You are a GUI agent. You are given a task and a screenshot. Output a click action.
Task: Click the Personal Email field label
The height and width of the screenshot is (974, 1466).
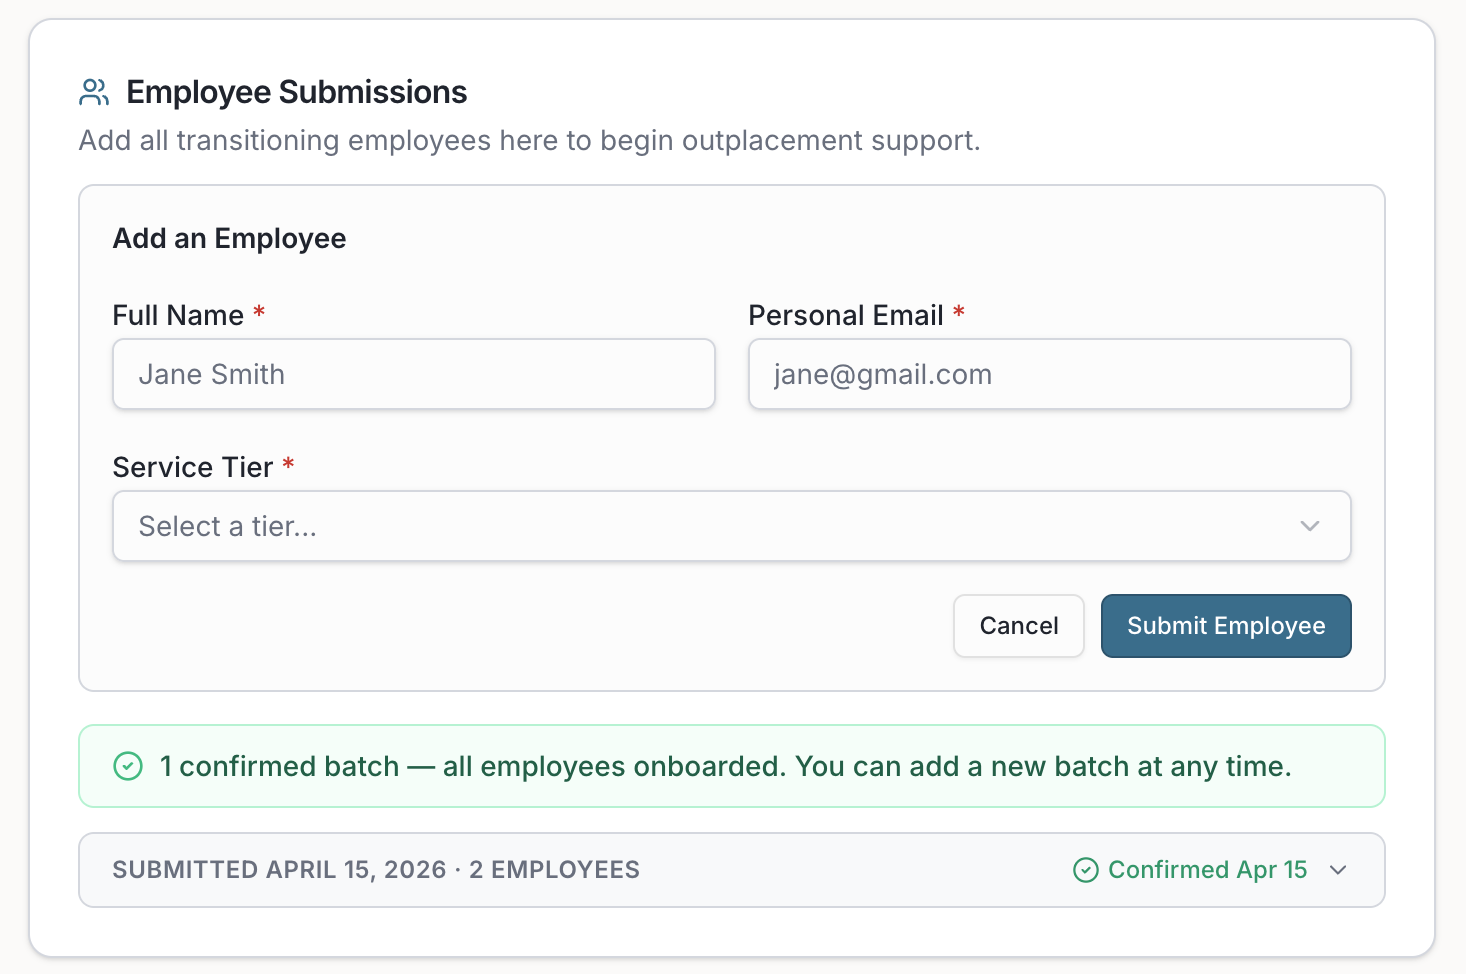pos(845,316)
